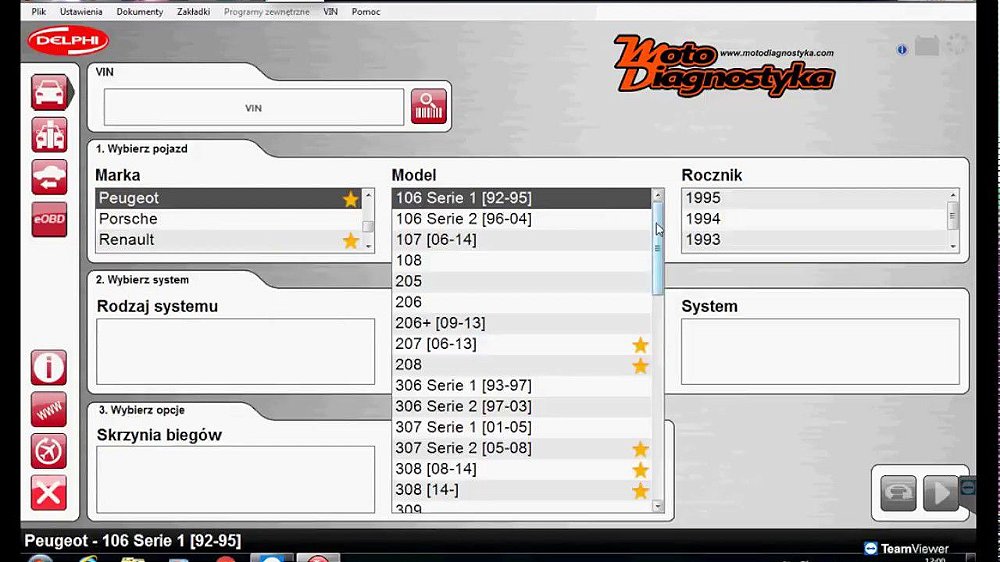
Task: Click Model list bottom scroll arrow
Action: [657, 506]
